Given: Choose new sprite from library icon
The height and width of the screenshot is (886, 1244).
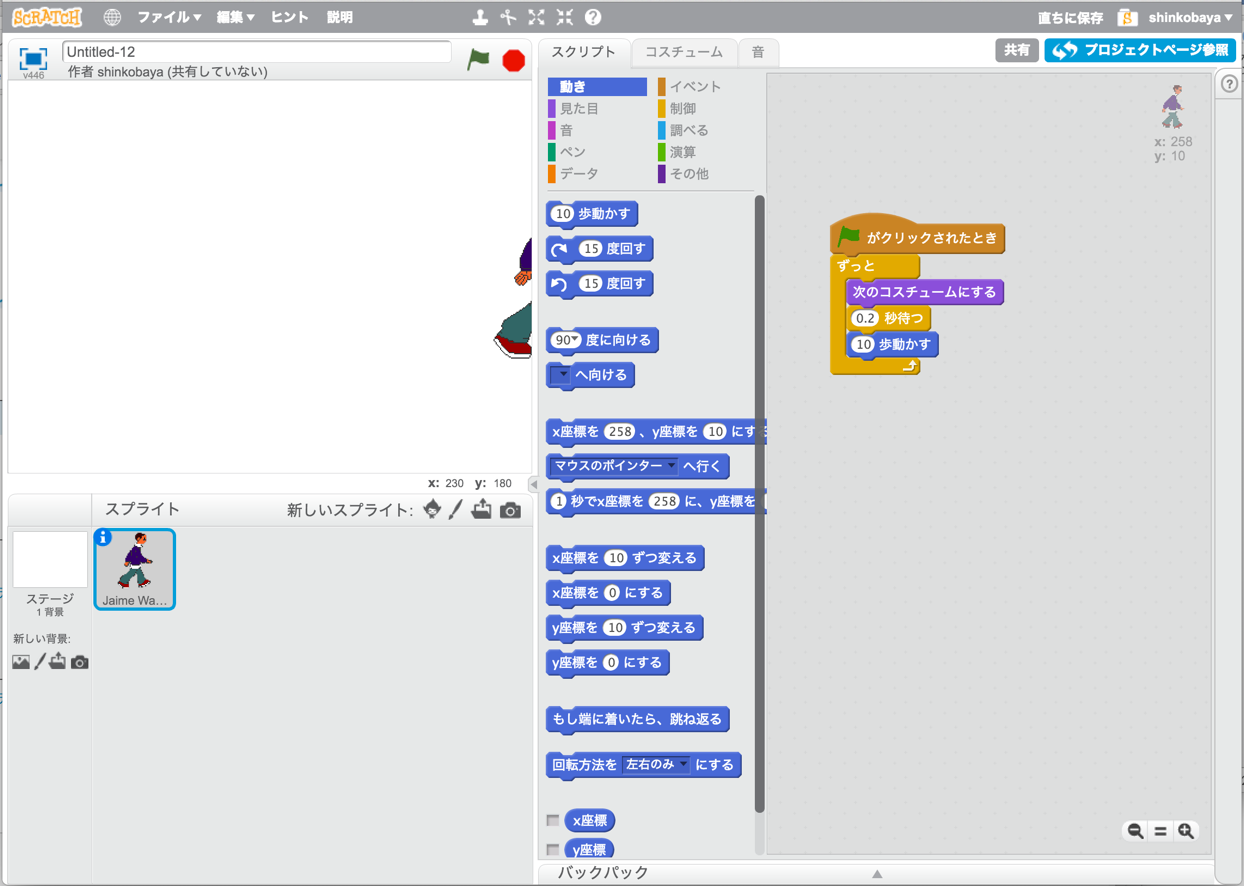Looking at the screenshot, I should point(432,510).
